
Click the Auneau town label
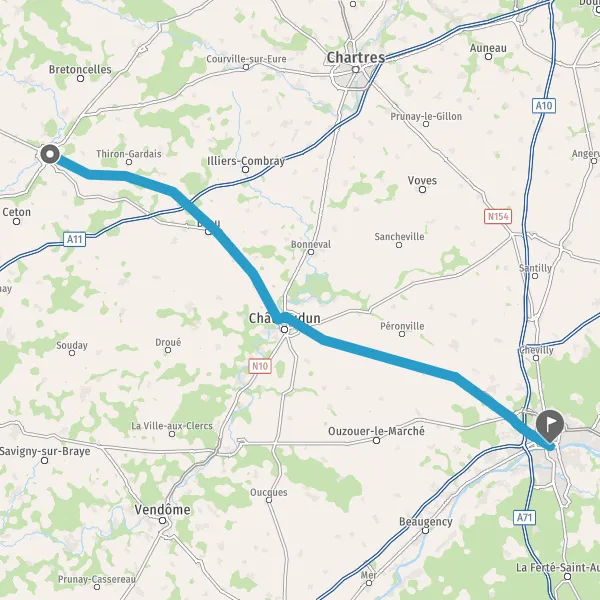point(488,48)
